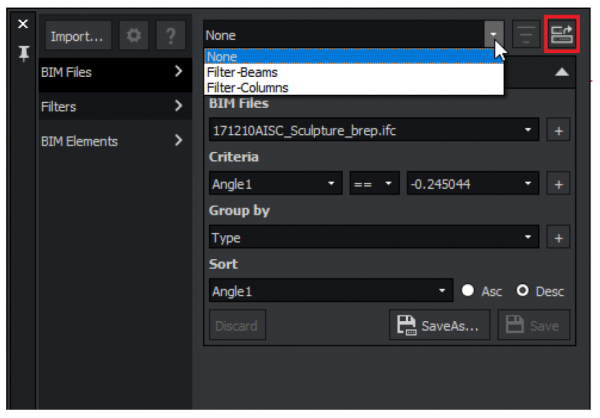Choose Filter-Columns from the dropdown list
This screenshot has height=418, width=600.
pyautogui.click(x=247, y=87)
